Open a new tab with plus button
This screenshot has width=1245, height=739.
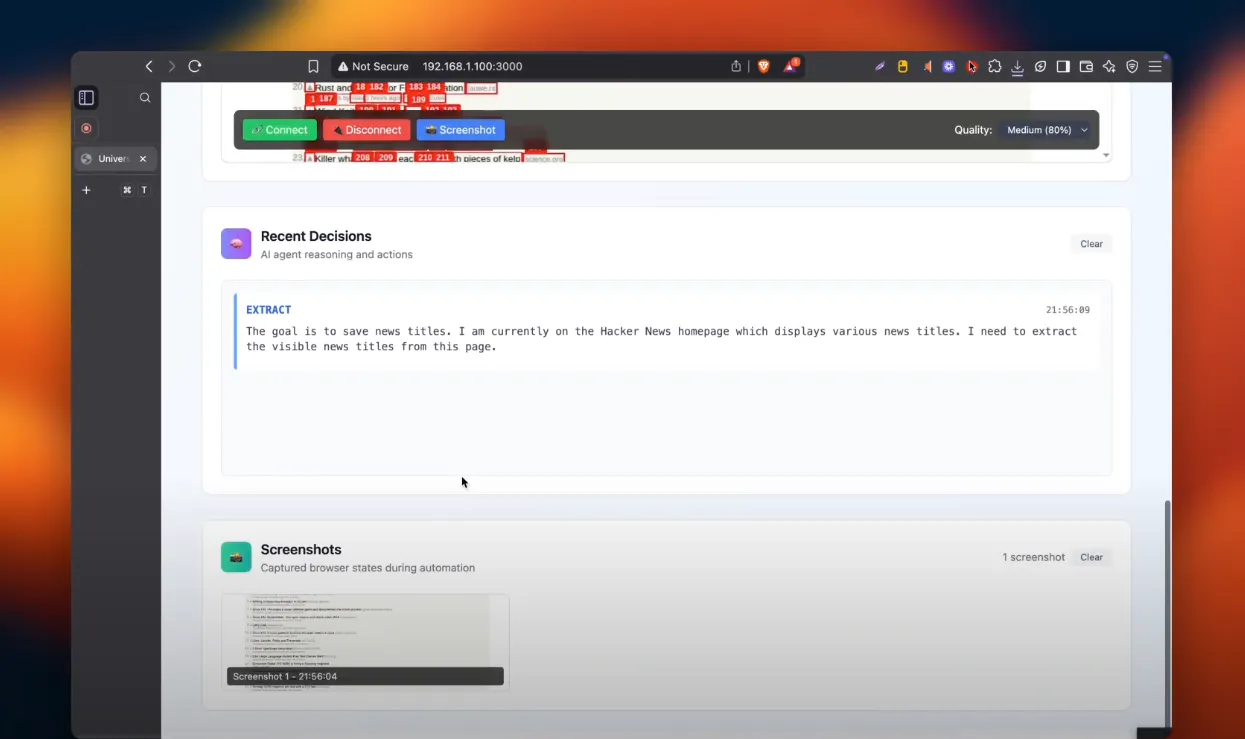point(86,190)
